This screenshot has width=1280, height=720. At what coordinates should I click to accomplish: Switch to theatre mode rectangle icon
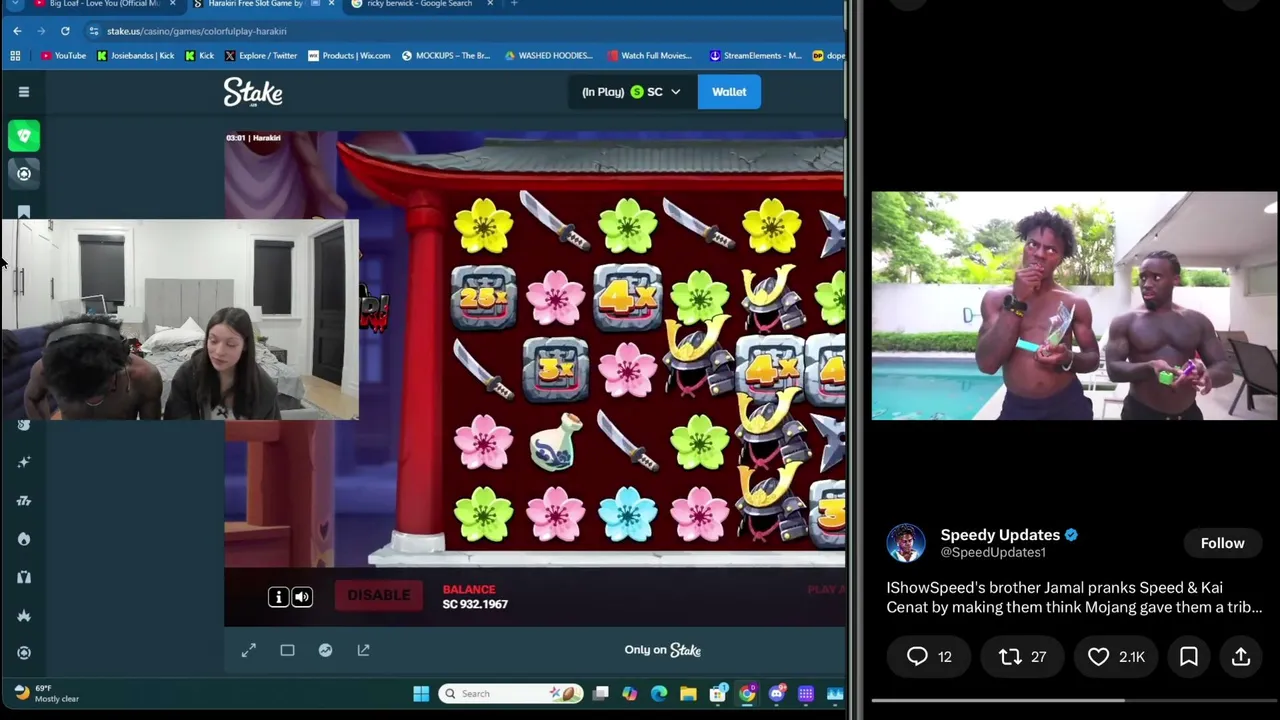pyautogui.click(x=287, y=650)
